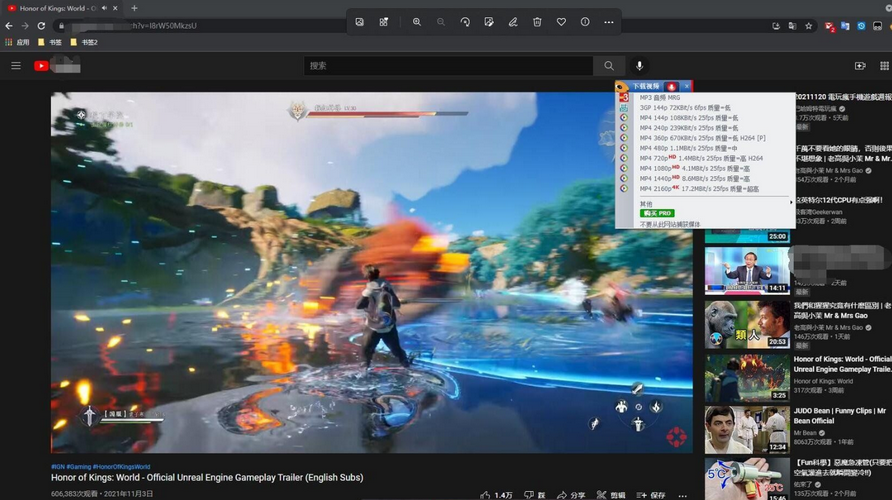Click the trash delete icon in the overlay toolbar
The height and width of the screenshot is (500, 892).
point(537,22)
